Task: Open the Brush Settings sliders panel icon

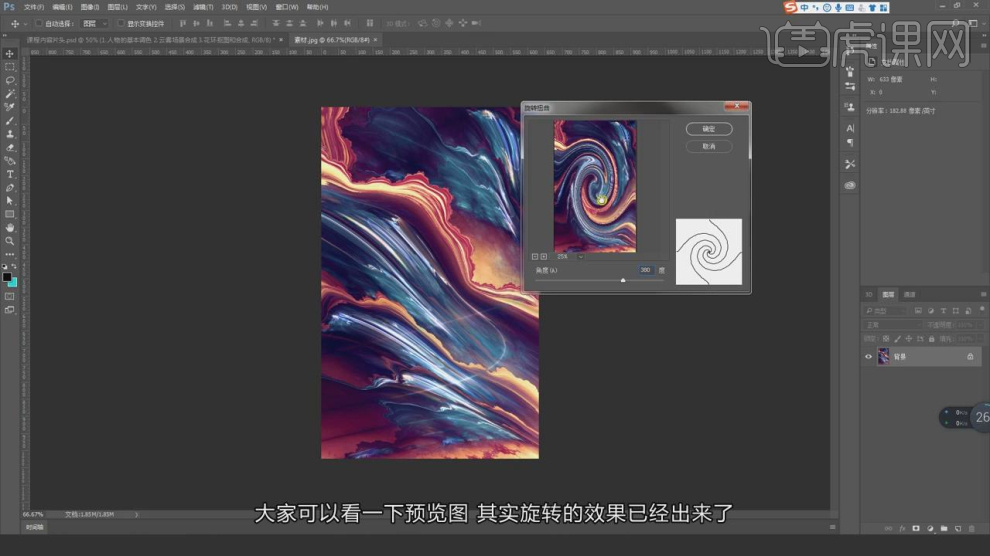Action: click(x=850, y=86)
